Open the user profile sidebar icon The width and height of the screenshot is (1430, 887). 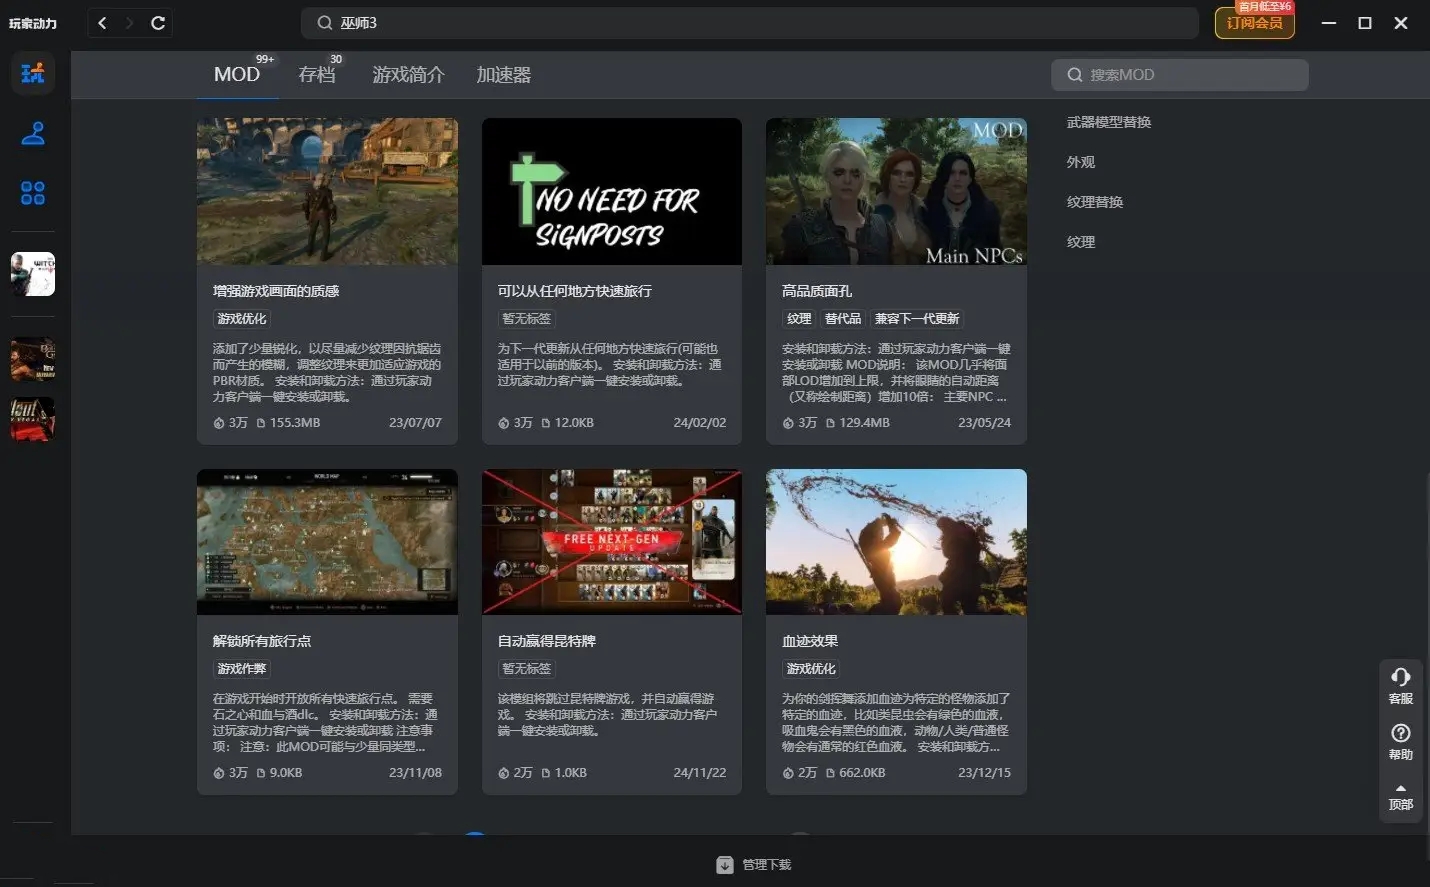point(33,133)
